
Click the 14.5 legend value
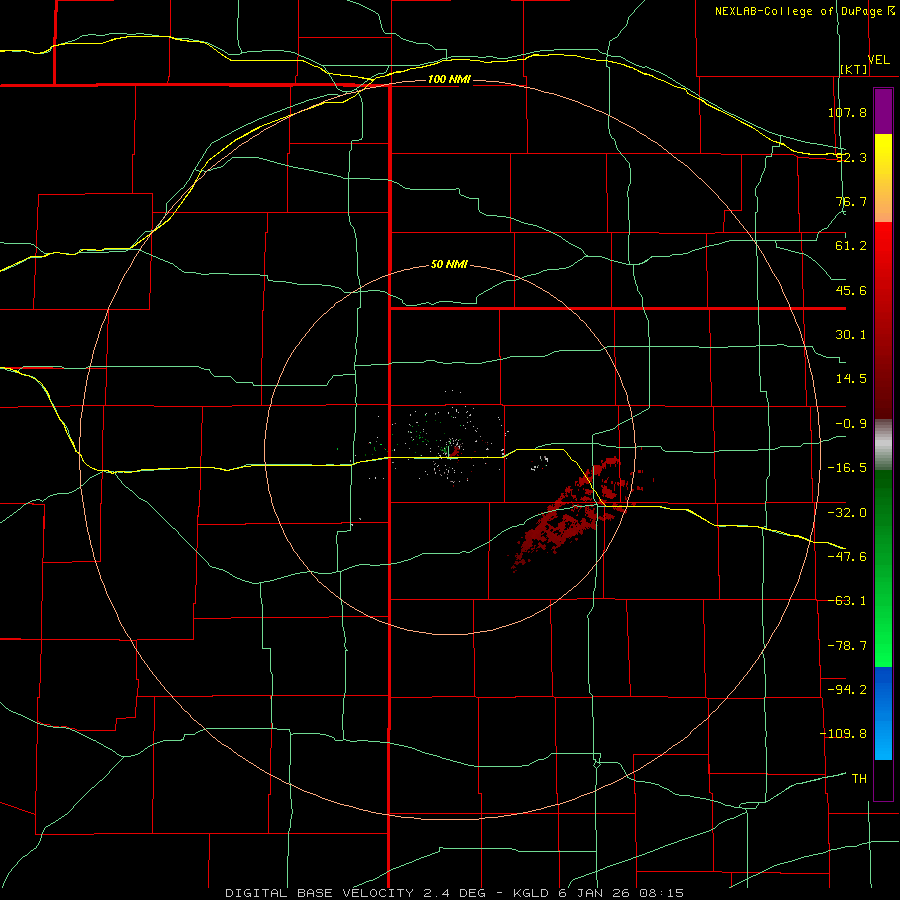(851, 379)
